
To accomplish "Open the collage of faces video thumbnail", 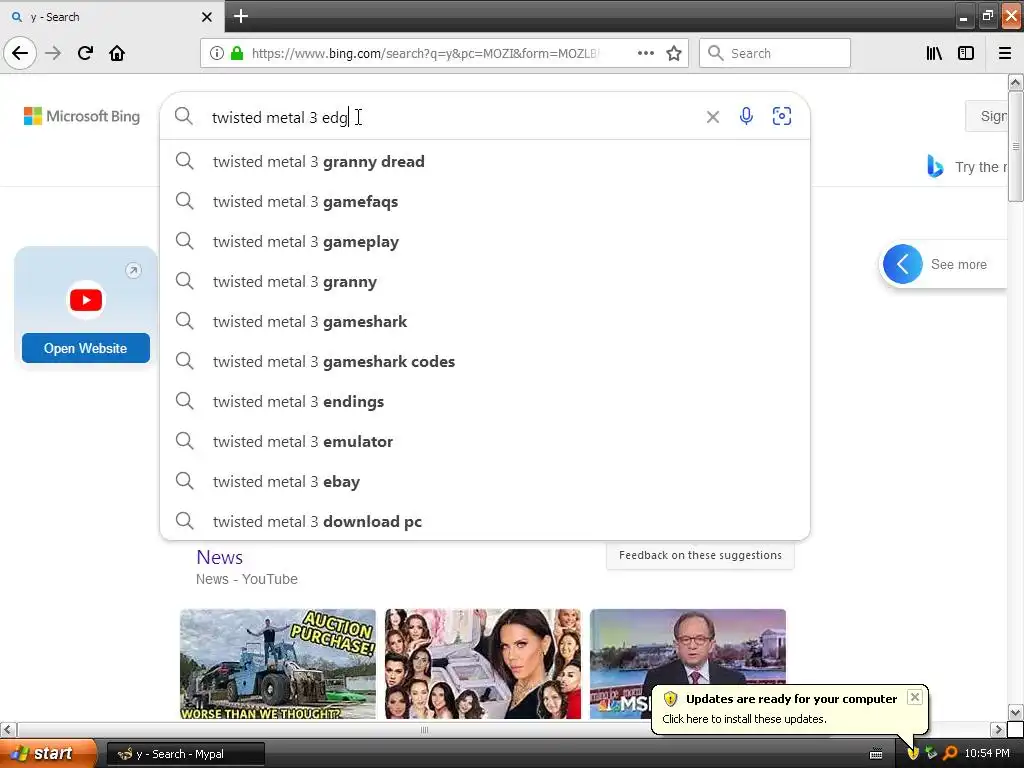I will pyautogui.click(x=483, y=664).
